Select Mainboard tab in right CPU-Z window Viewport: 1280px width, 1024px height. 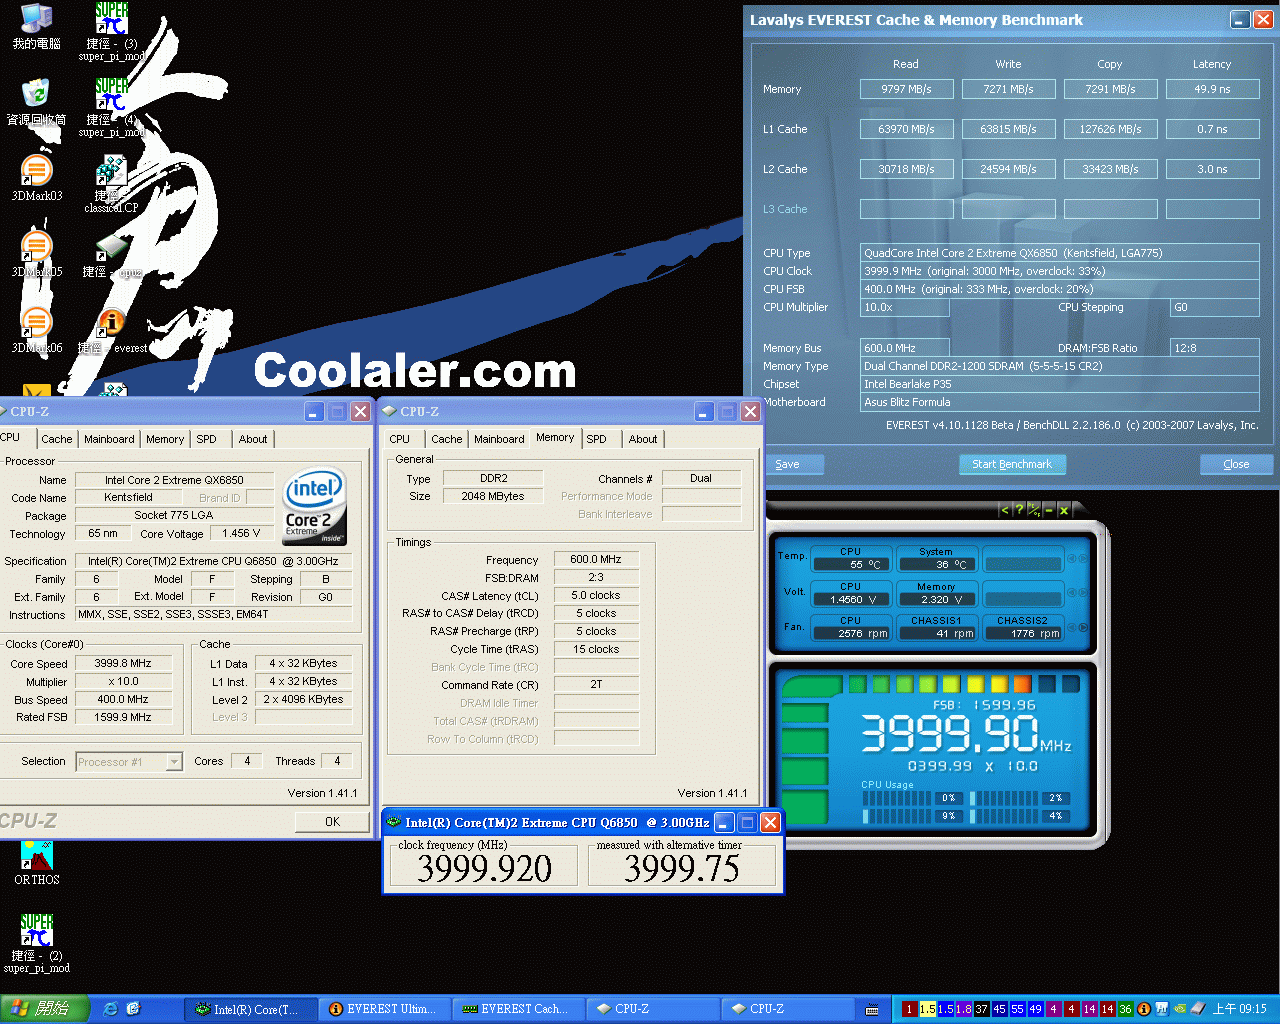[499, 439]
